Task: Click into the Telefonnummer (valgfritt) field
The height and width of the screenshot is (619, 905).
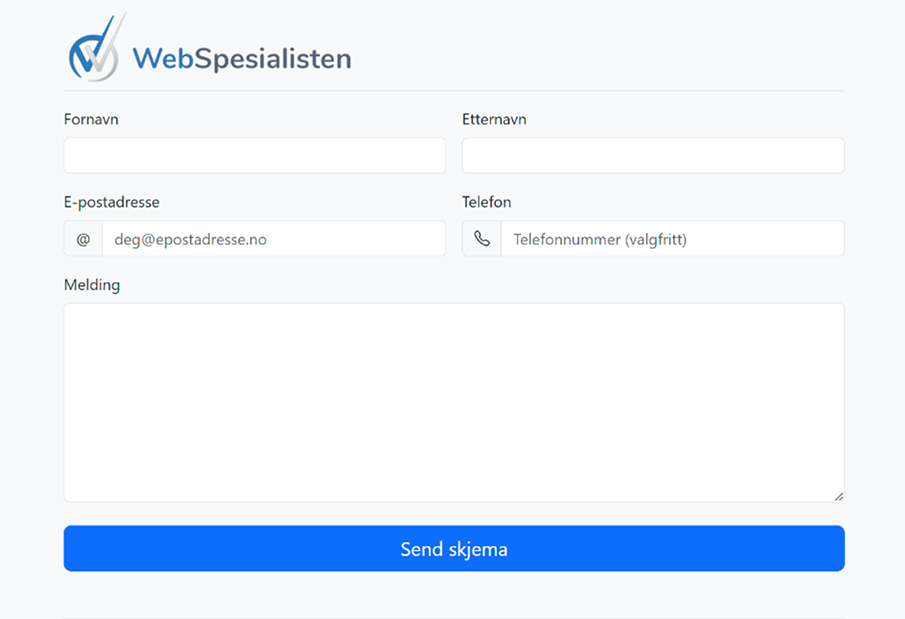Action: coord(672,239)
